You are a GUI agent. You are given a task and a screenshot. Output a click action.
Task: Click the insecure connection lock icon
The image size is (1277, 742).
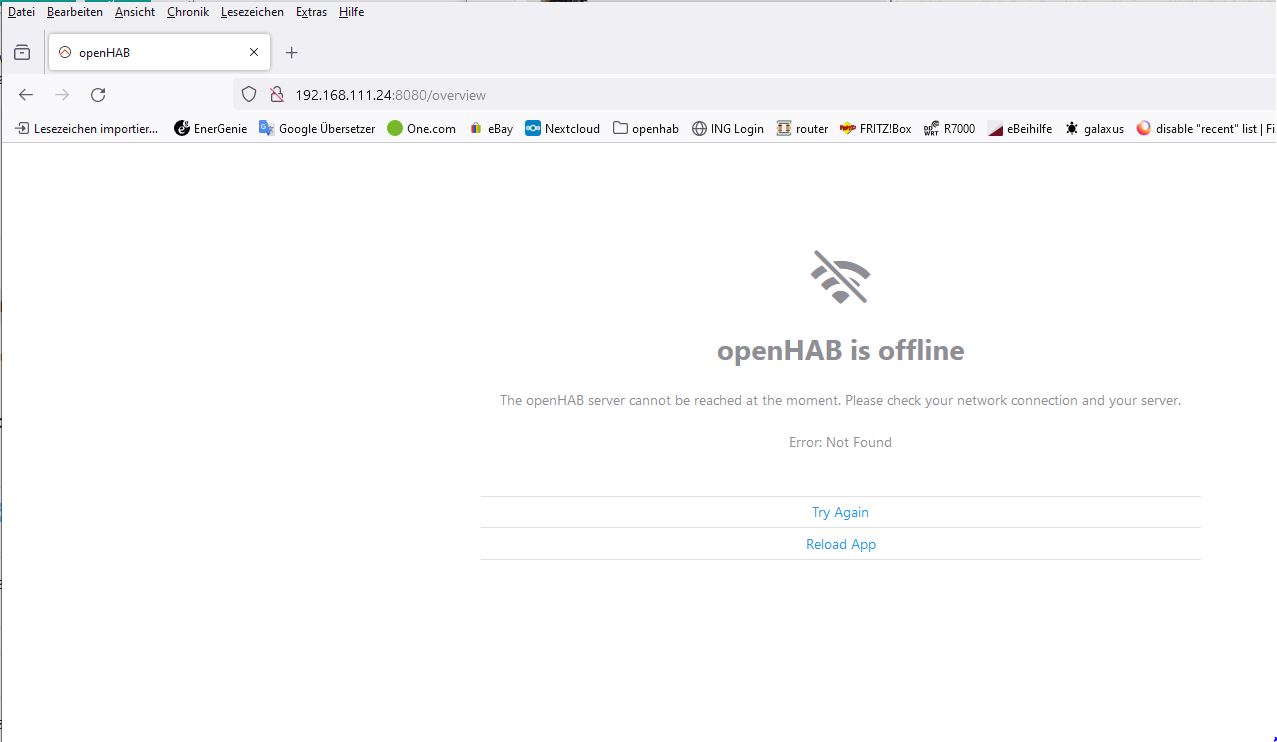point(277,95)
